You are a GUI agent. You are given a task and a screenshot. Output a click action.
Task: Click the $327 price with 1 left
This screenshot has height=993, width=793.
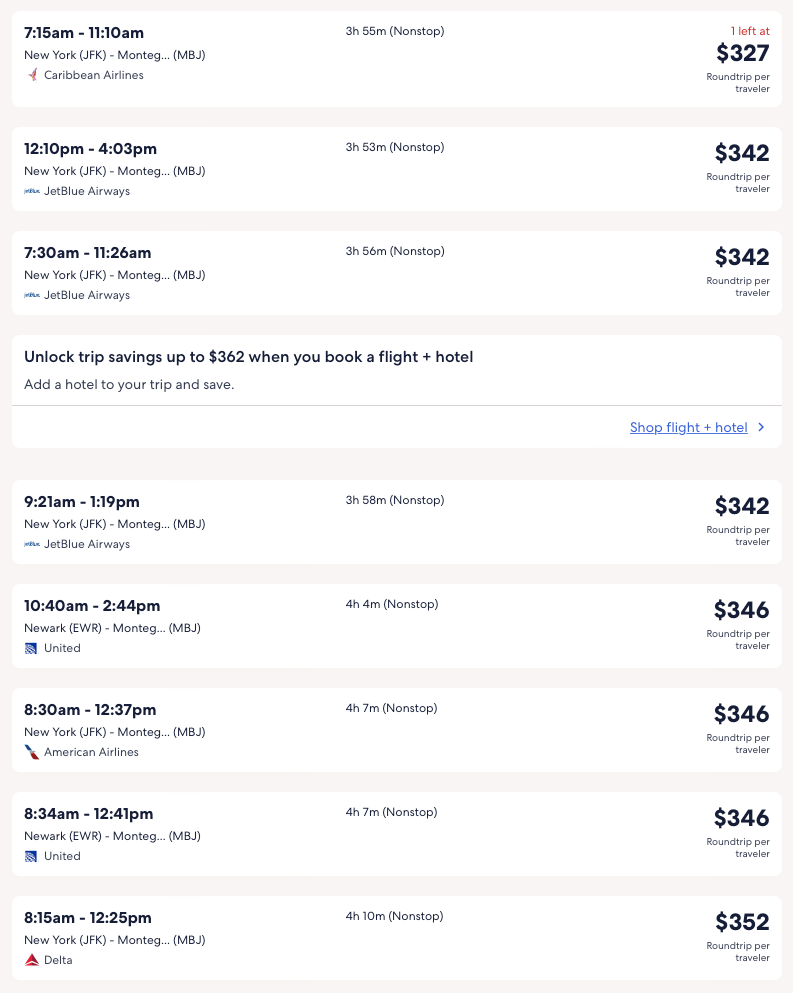(742, 53)
